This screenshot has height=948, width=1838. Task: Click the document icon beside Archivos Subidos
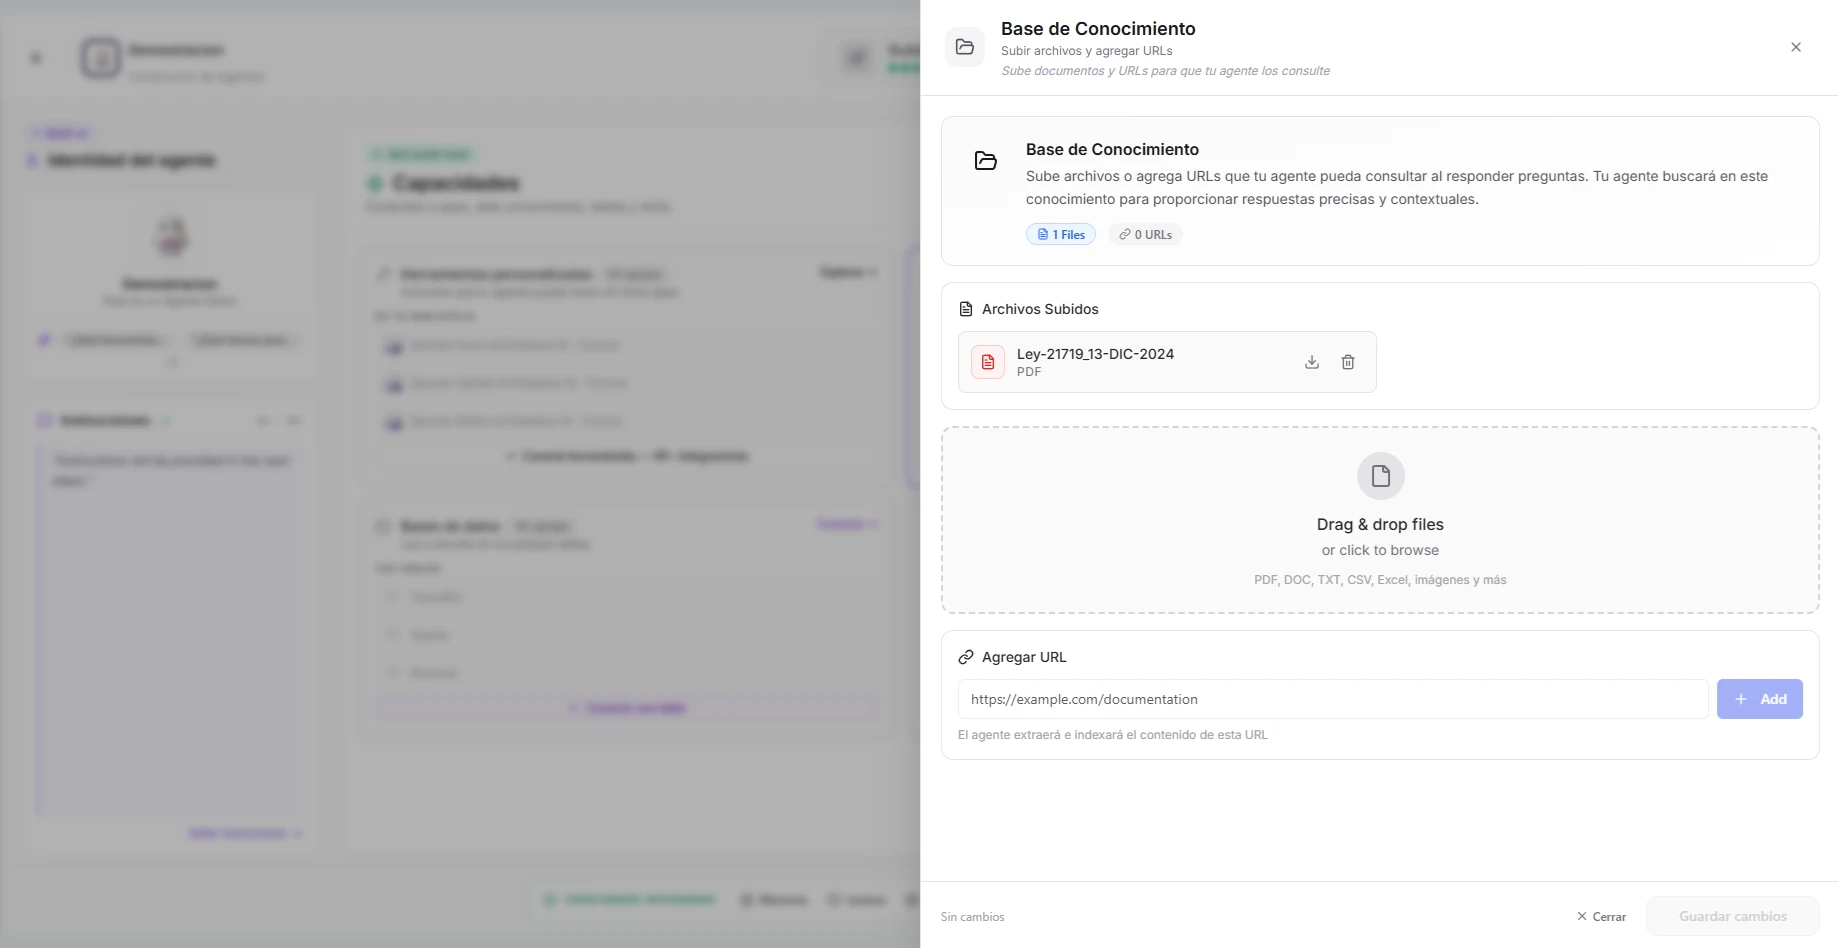966,309
